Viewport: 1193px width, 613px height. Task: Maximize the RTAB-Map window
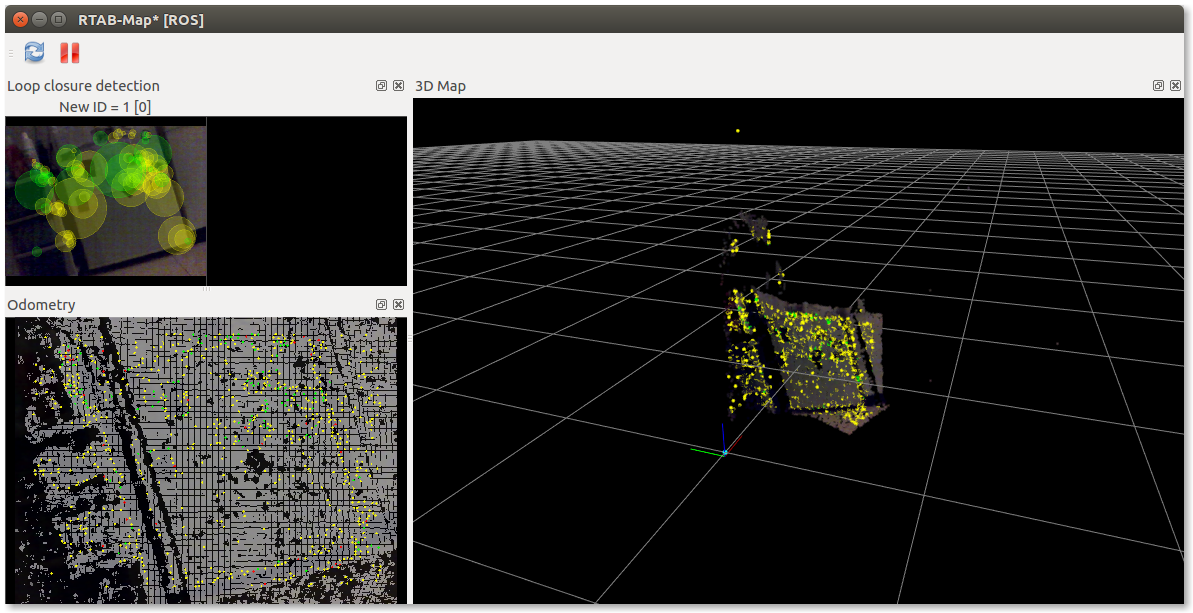pyautogui.click(x=59, y=19)
